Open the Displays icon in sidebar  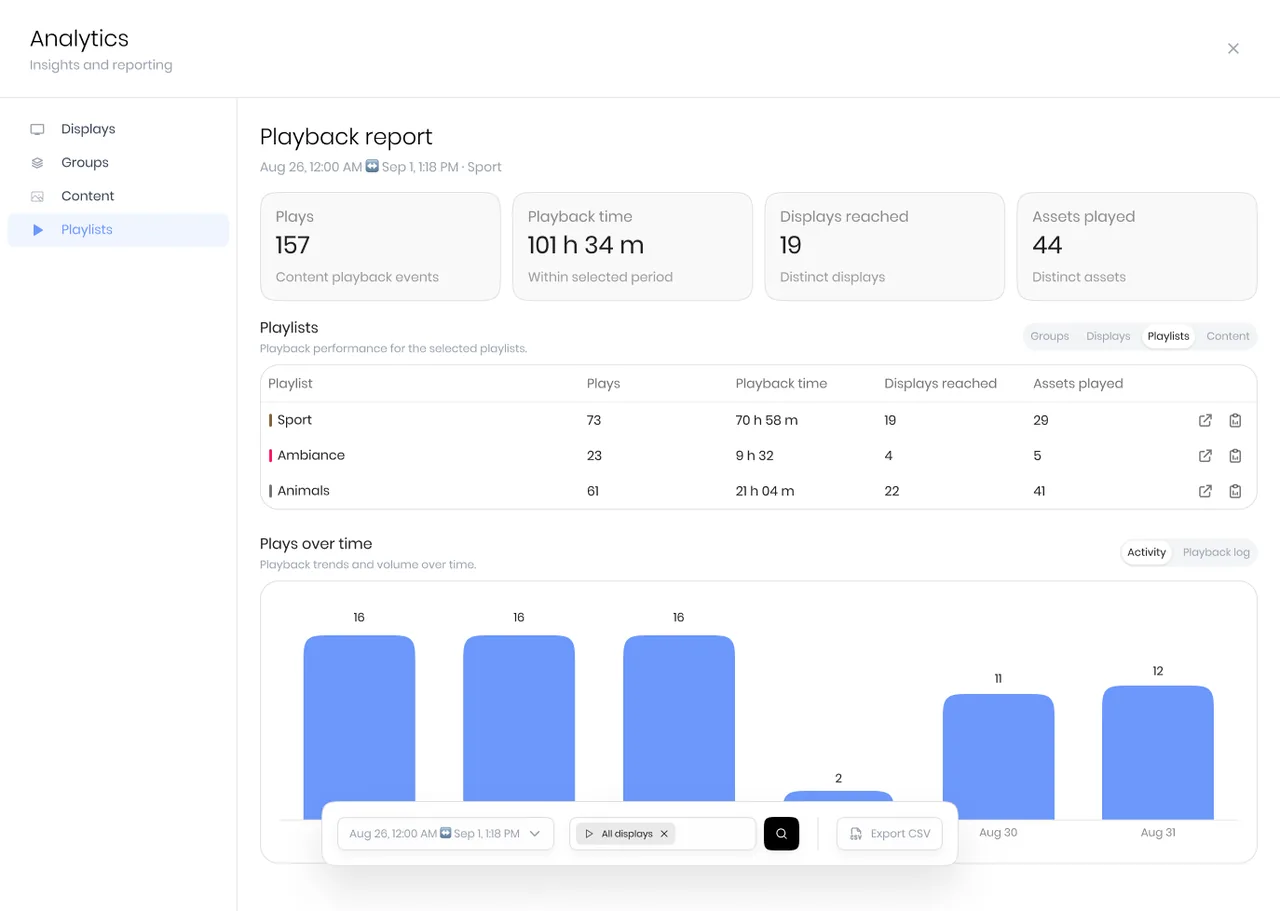[37, 129]
